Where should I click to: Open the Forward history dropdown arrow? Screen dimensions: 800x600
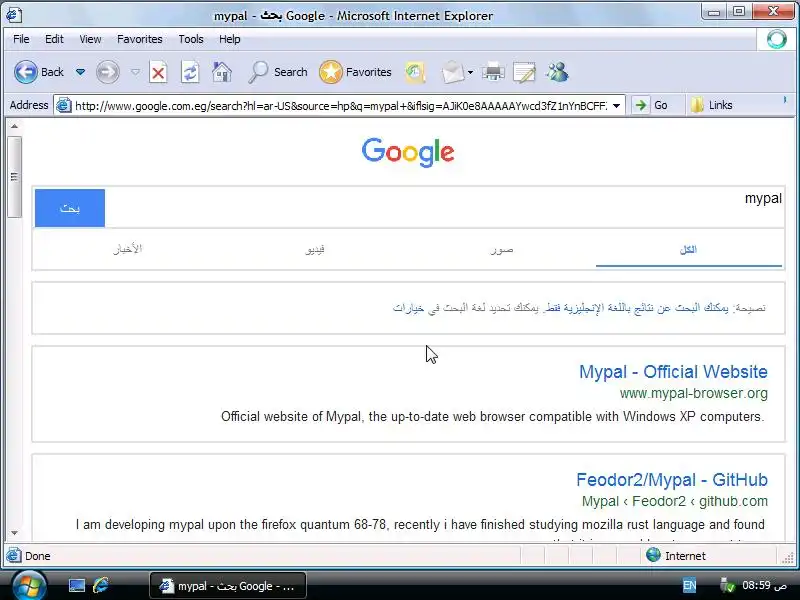(x=135, y=72)
